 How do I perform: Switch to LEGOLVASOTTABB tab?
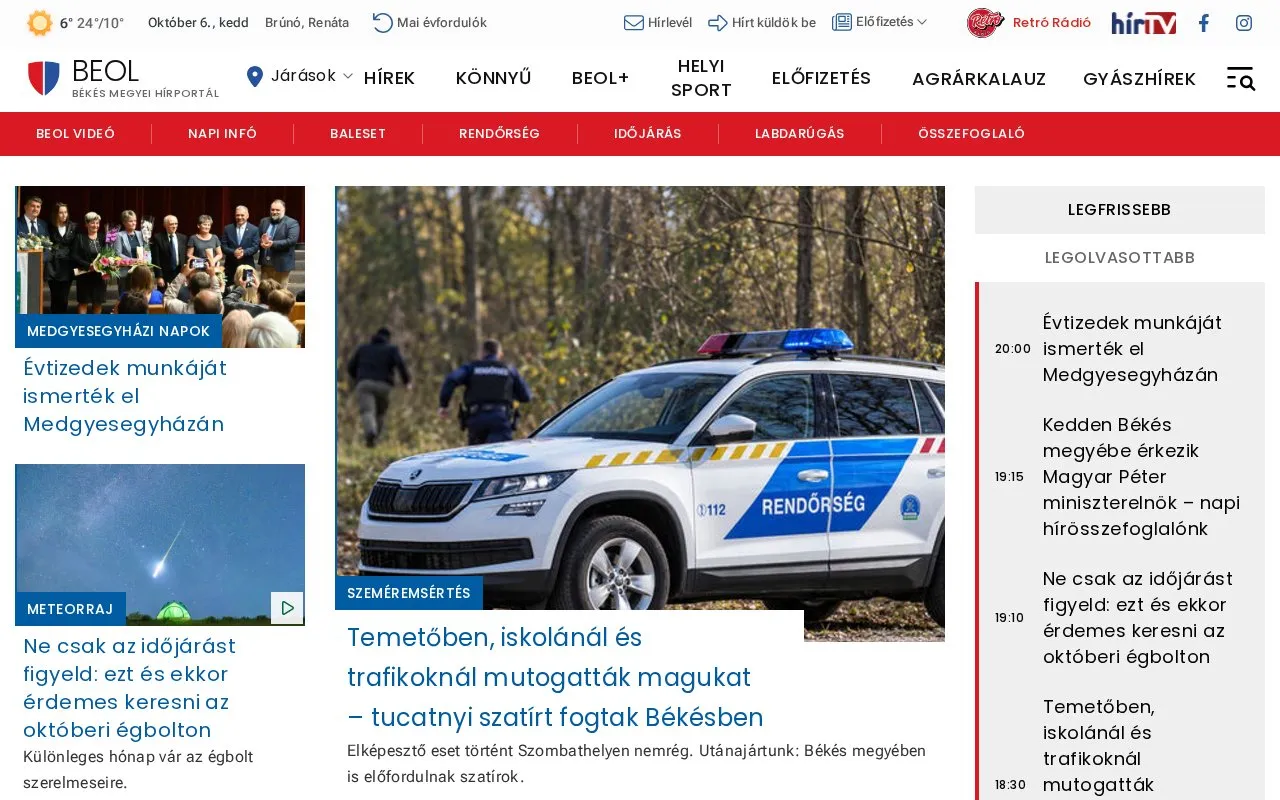coord(1119,258)
